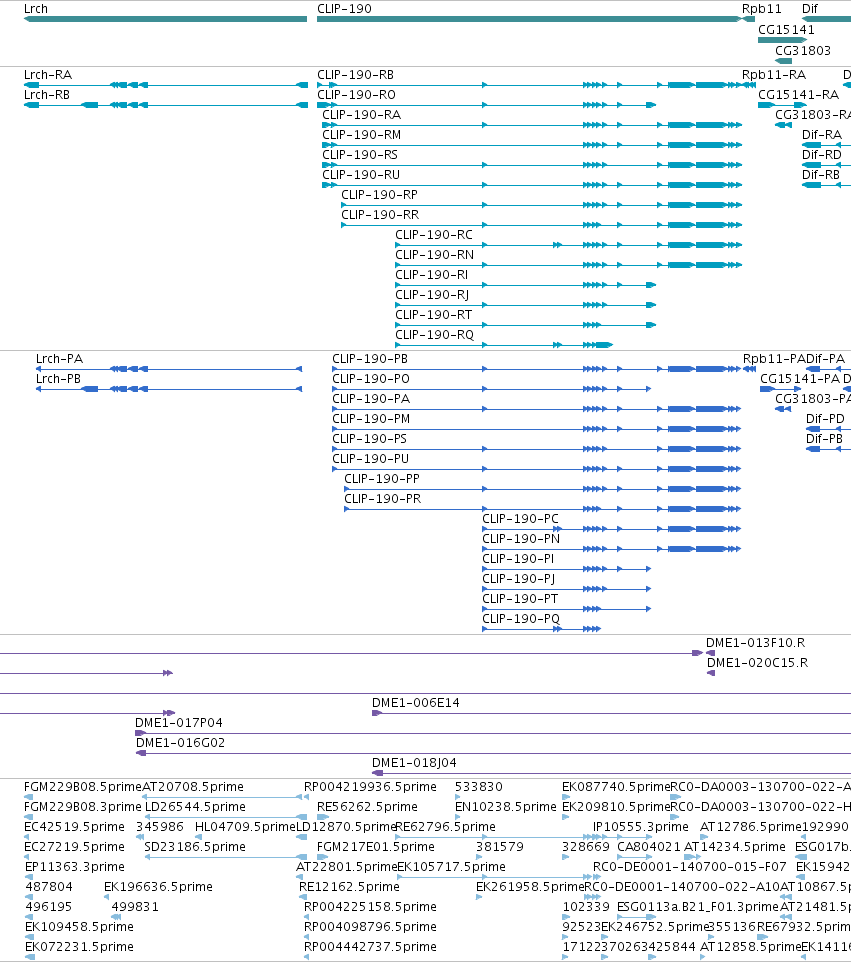The height and width of the screenshot is (962, 851).
Task: Click transcript CLIP-190-RO
Action: coord(356,95)
